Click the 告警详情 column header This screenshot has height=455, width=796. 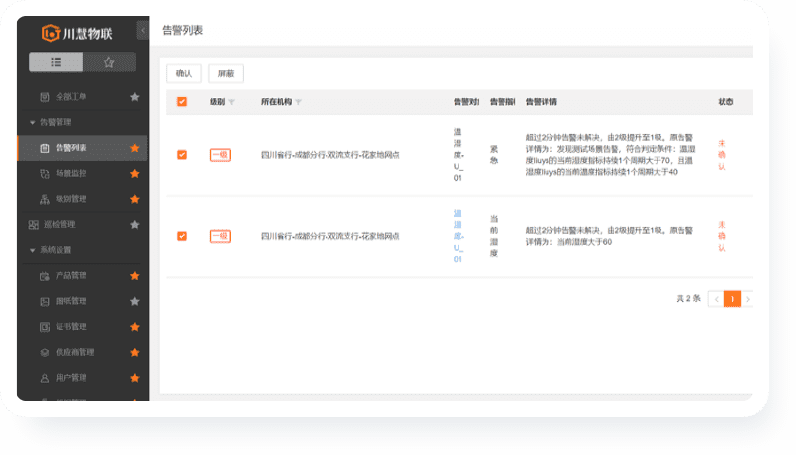541,102
